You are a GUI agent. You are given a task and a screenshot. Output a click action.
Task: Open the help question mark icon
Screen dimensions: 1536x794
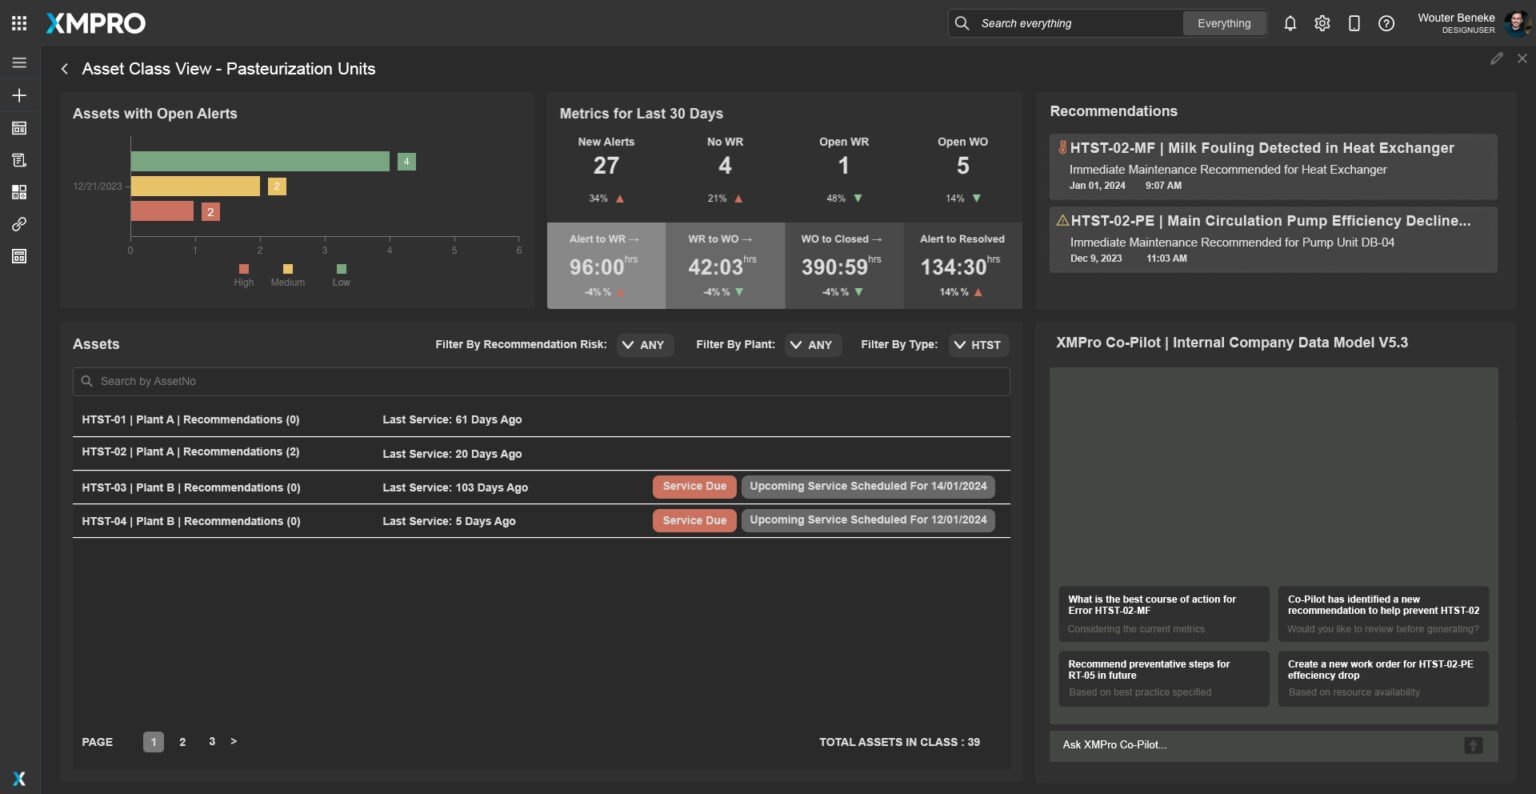pyautogui.click(x=1386, y=23)
